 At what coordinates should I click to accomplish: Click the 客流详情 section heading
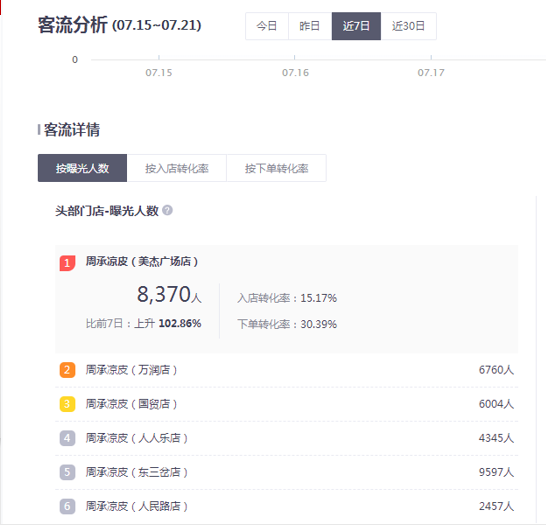[72, 130]
